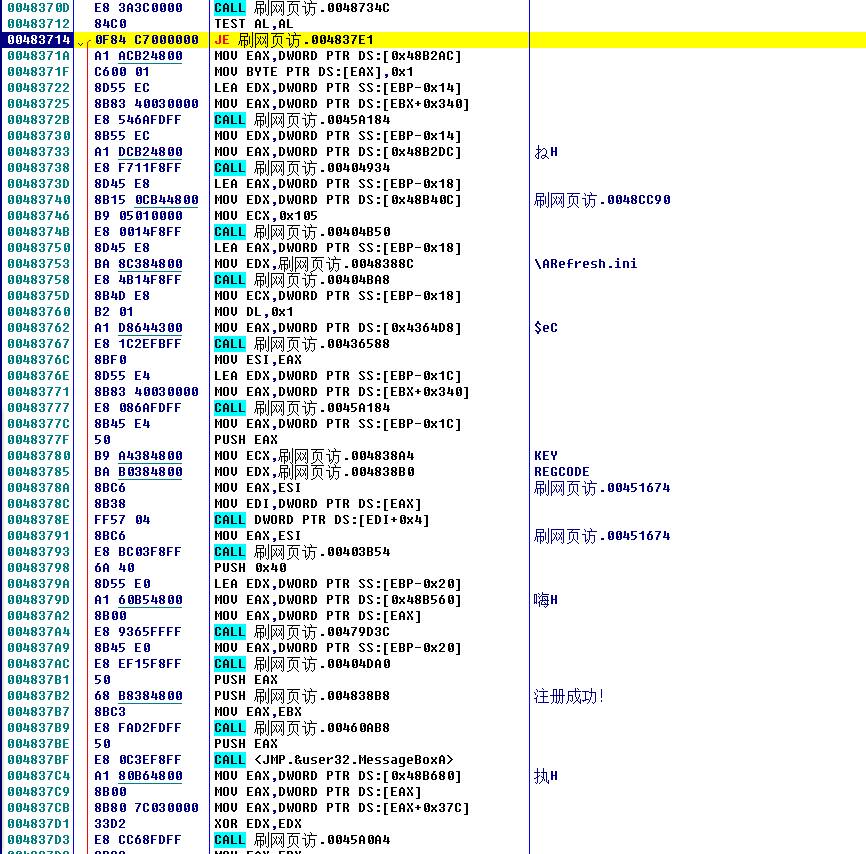Select CALL 0048734C instruction at top

click(x=302, y=8)
